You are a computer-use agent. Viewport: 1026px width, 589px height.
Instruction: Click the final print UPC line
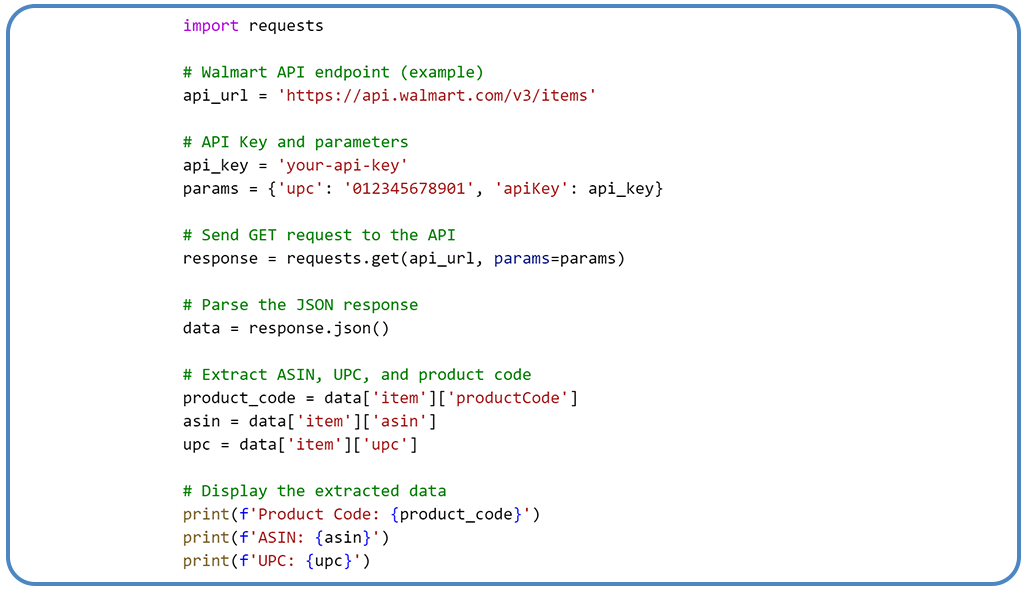tap(274, 560)
